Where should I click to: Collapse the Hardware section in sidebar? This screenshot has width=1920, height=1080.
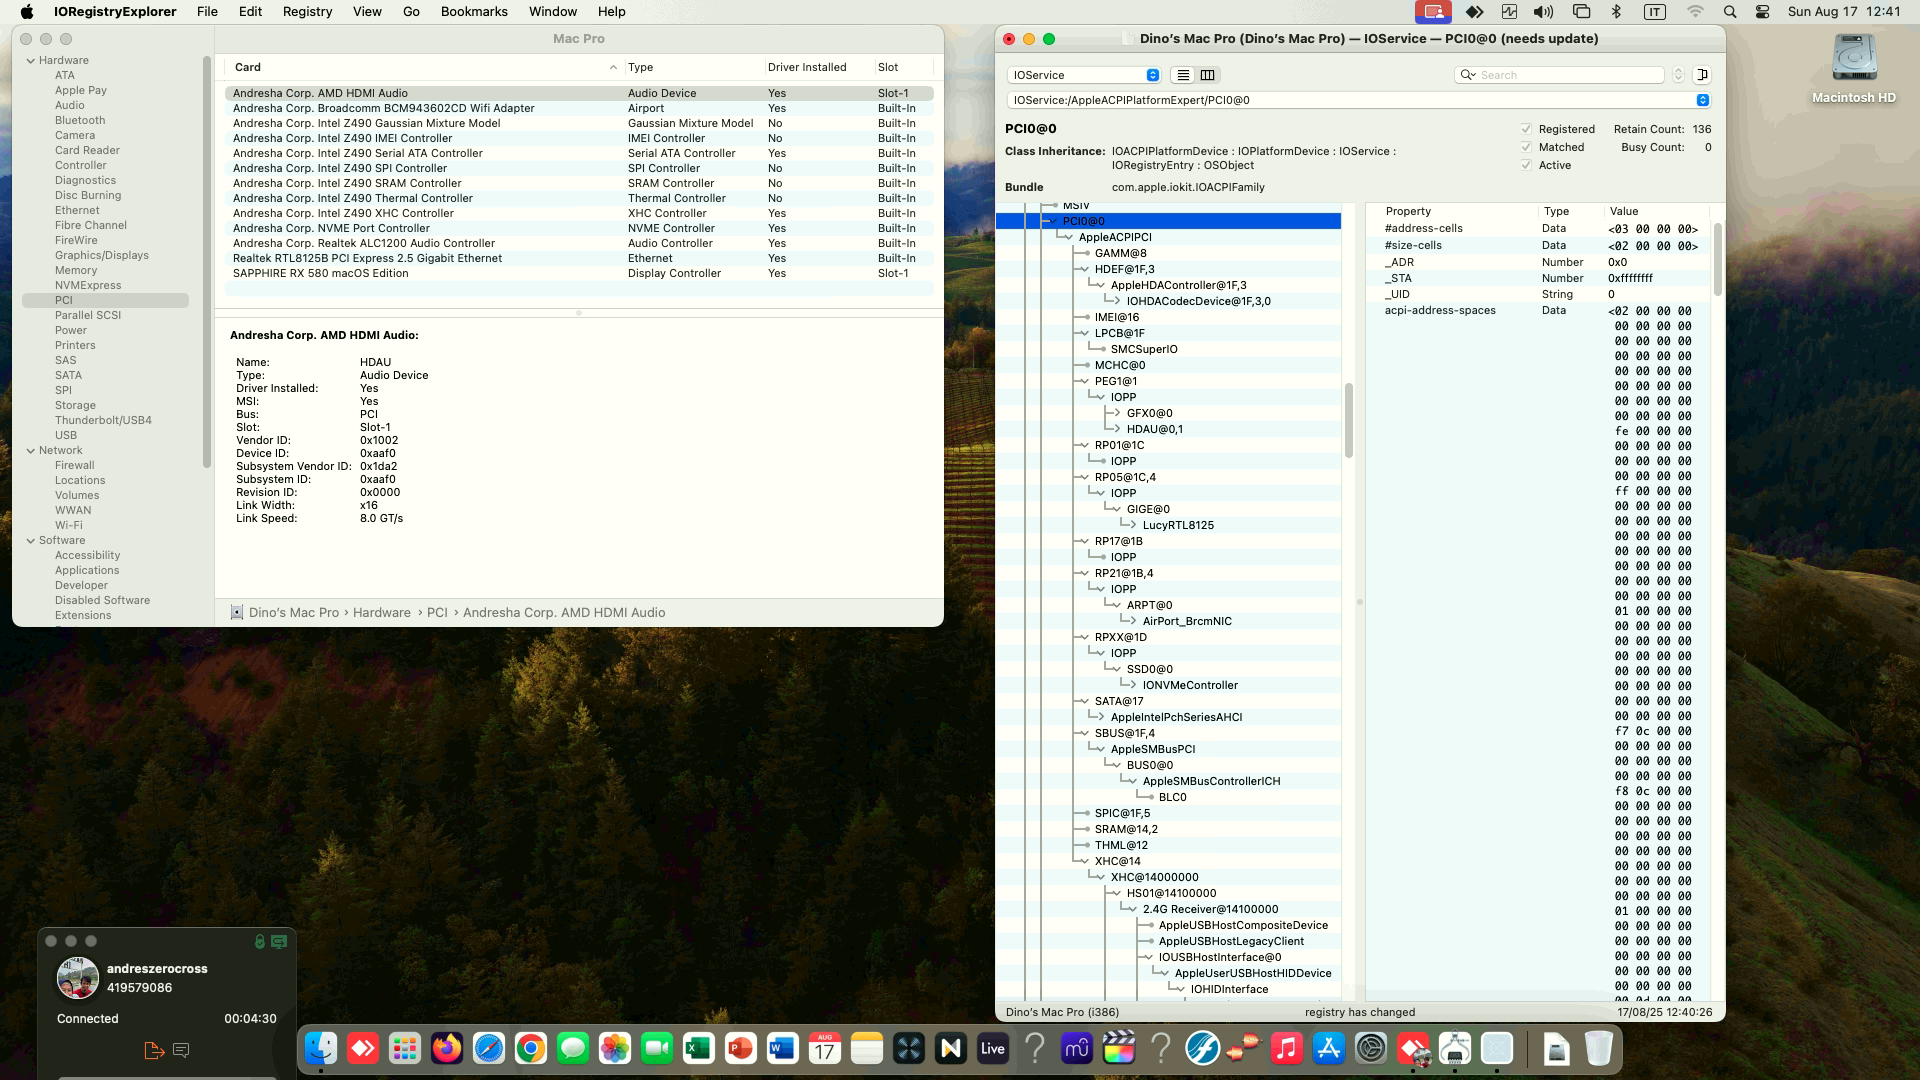tap(31, 61)
